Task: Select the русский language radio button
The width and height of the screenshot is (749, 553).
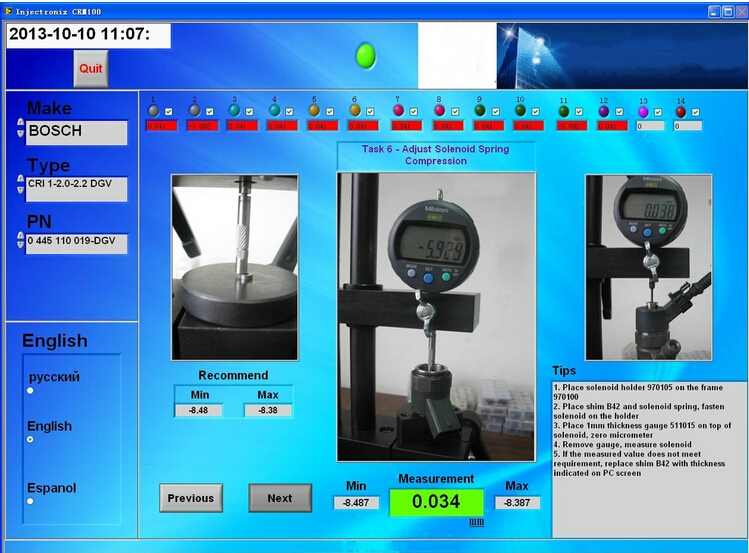Action: [x=30, y=391]
